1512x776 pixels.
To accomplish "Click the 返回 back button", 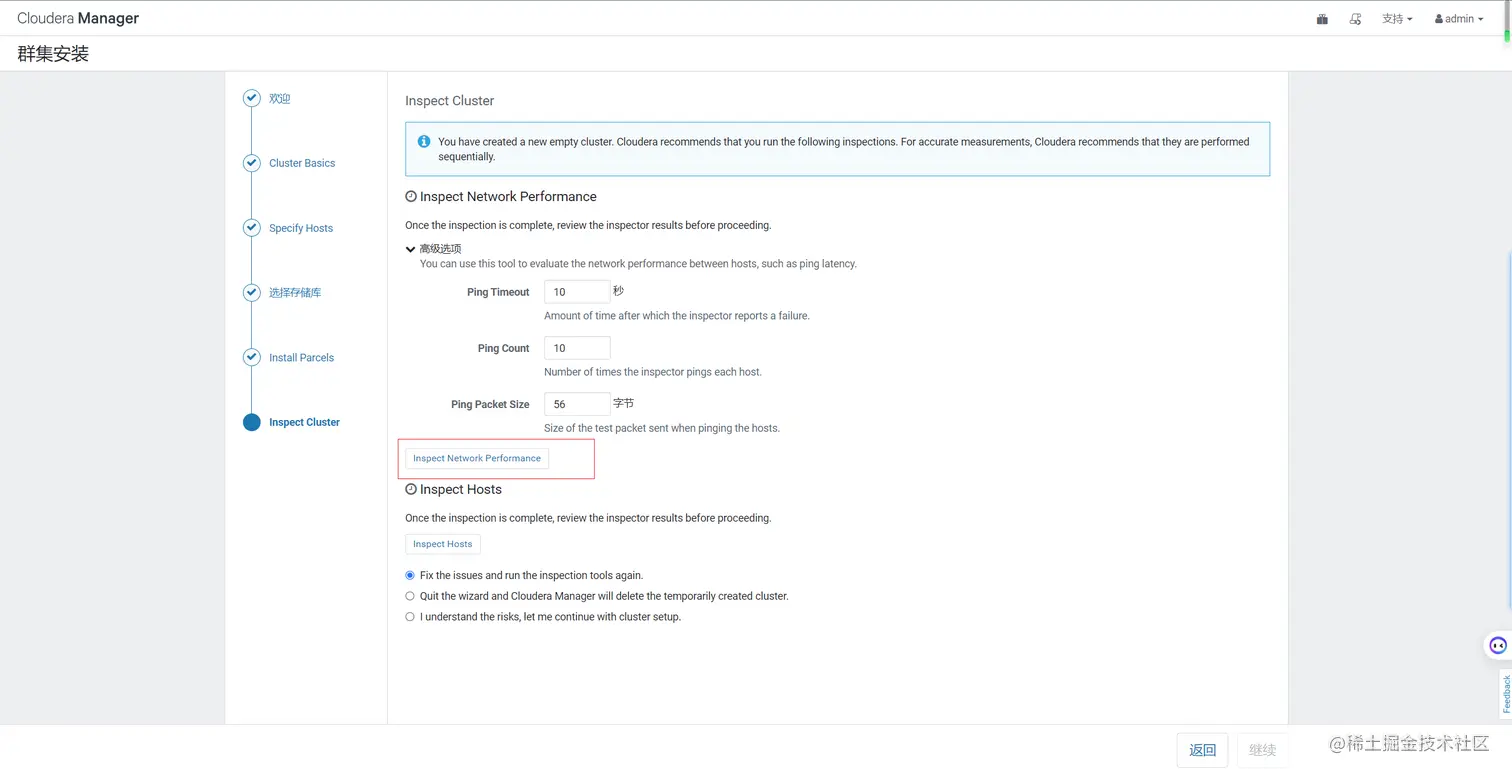I will coord(1202,750).
